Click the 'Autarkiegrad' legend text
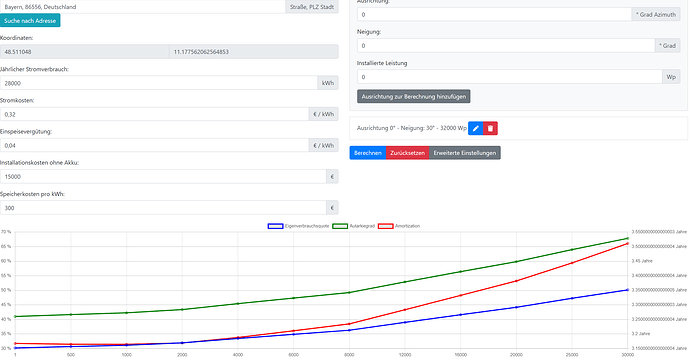Image resolution: width=690 pixels, height=361 pixels. click(x=362, y=226)
